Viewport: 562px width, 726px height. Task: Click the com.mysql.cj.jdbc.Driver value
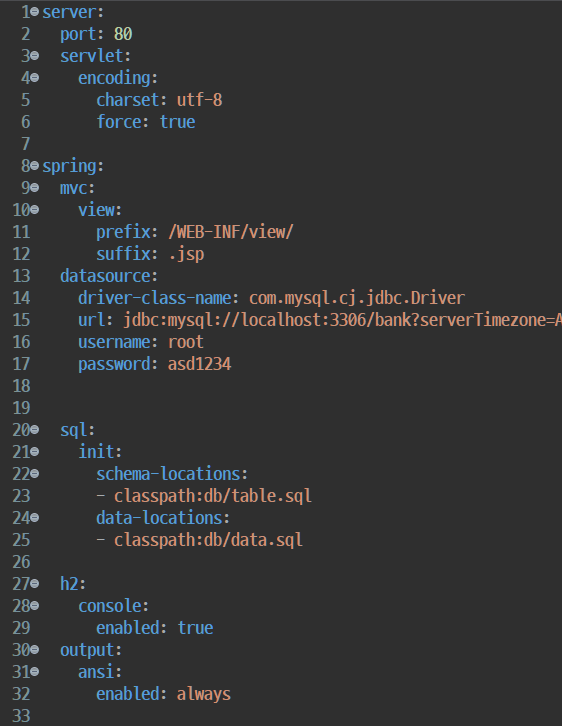(x=357, y=298)
